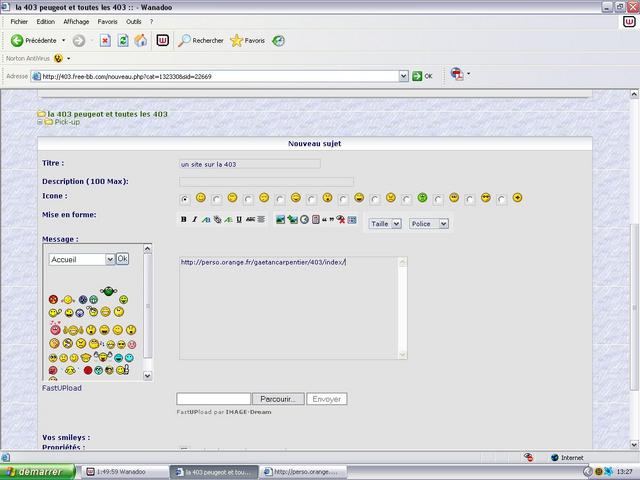Click the insert image formatting icon

[281, 219]
